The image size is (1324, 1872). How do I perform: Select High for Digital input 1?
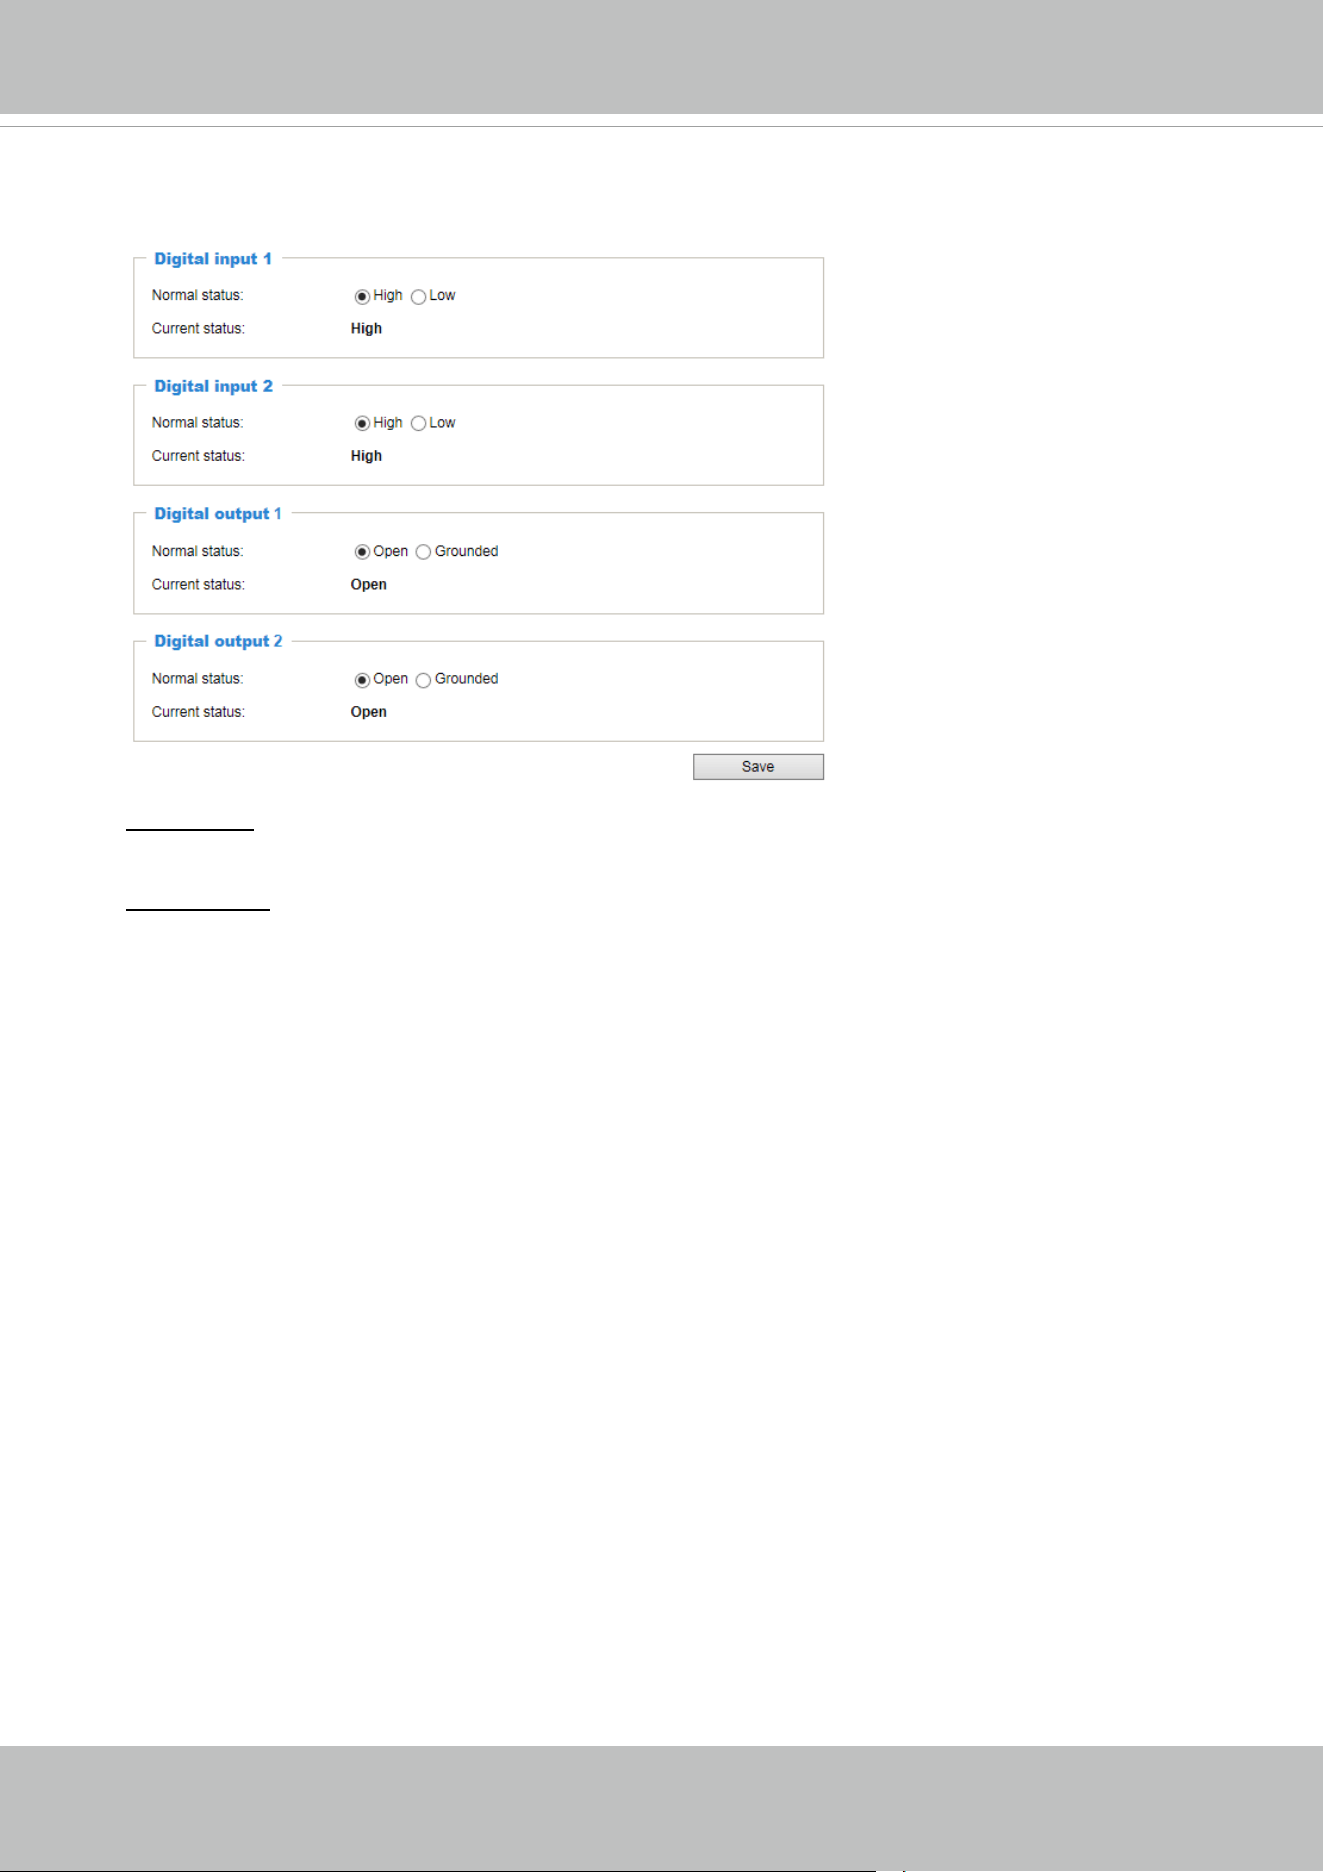[362, 297]
